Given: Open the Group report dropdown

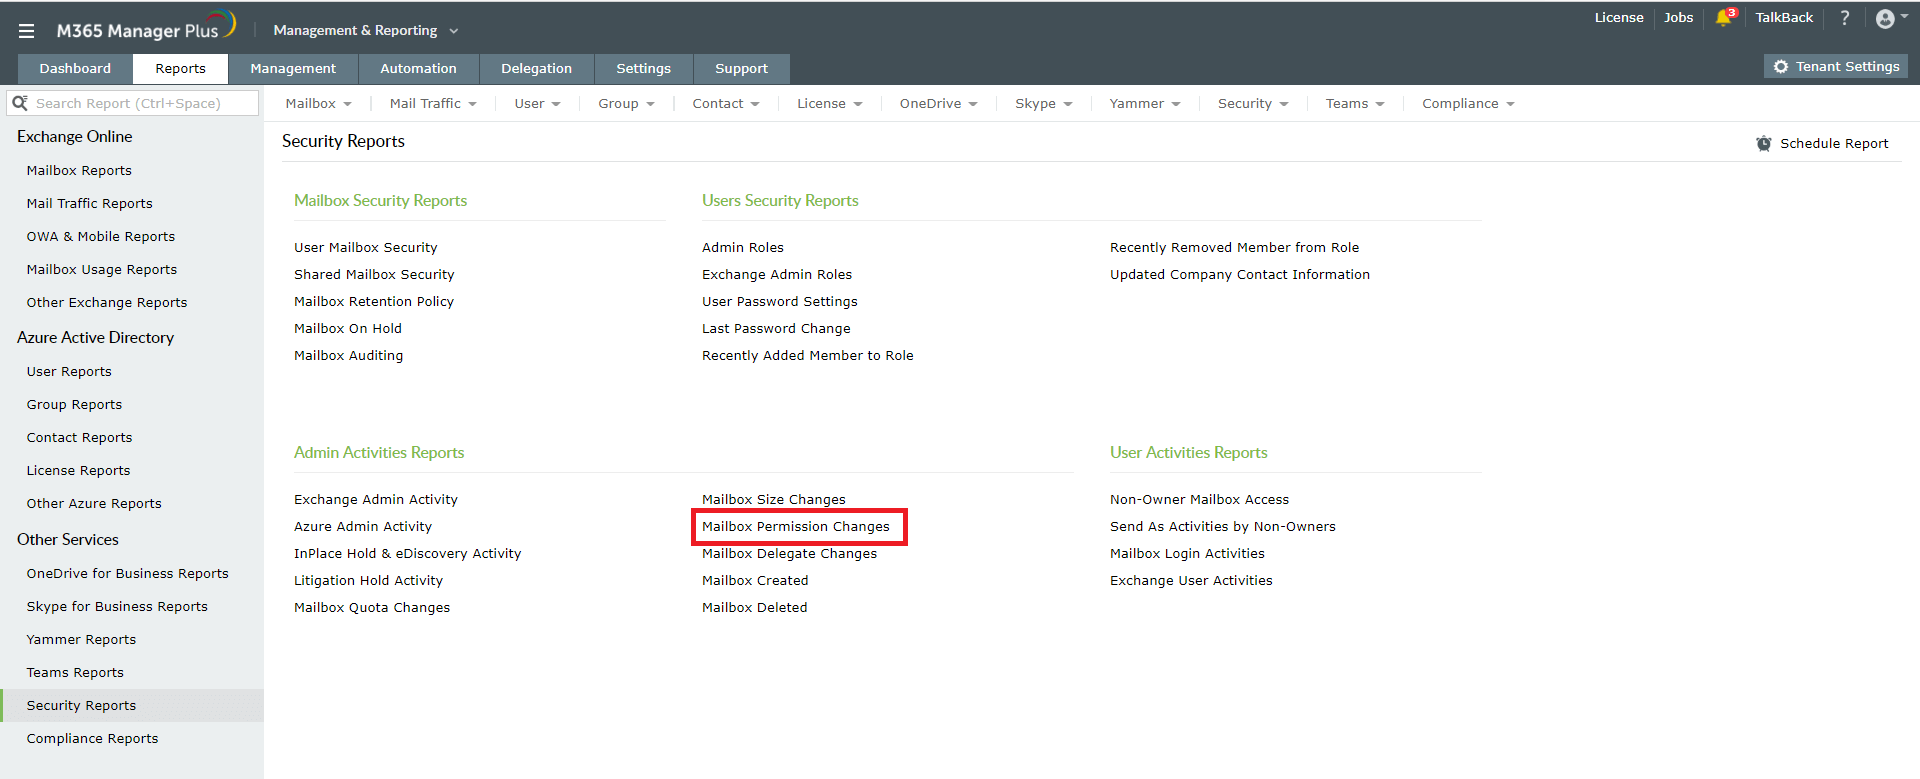Looking at the screenshot, I should (x=627, y=103).
